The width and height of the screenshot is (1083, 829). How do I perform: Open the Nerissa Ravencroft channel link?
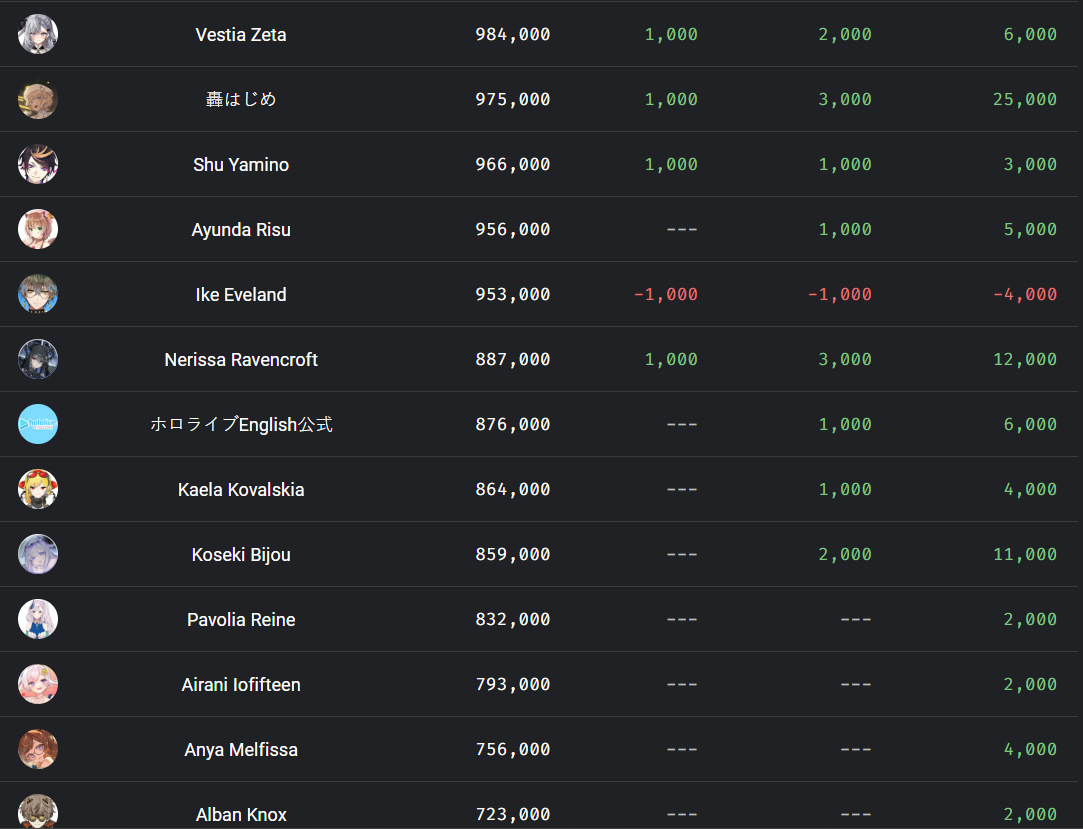[241, 360]
